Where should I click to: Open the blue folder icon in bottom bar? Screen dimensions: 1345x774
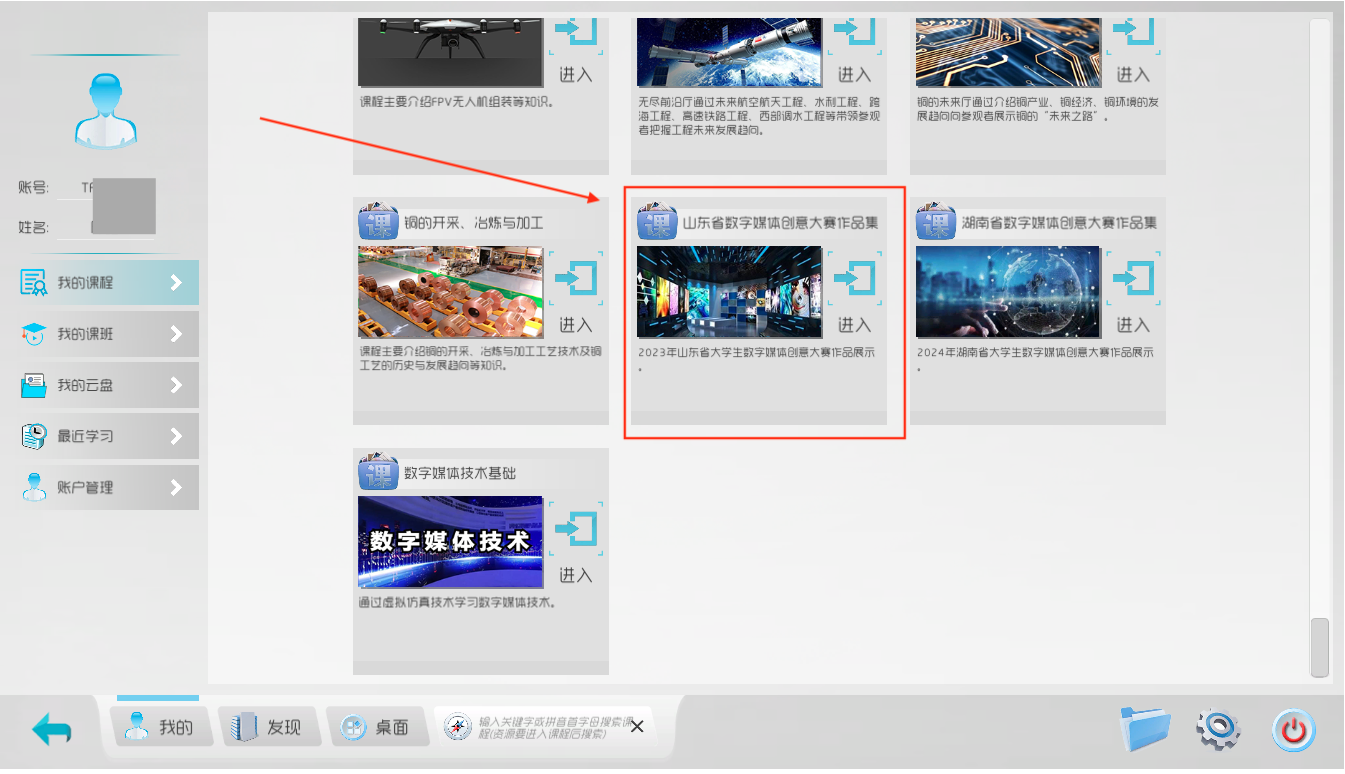1145,729
